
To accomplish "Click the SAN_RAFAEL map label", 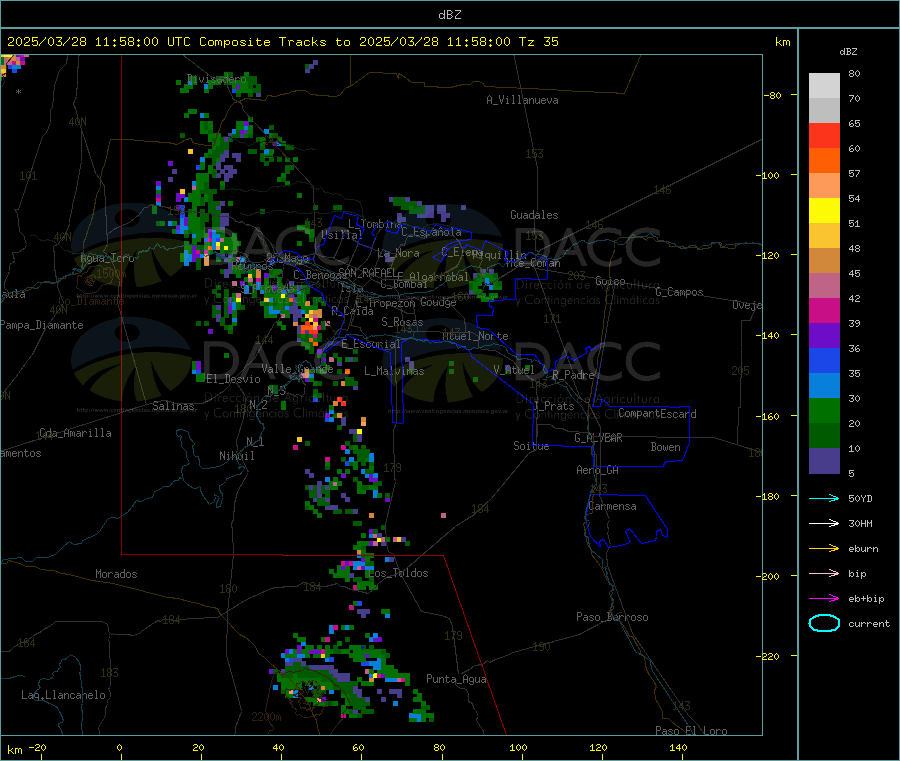I will pyautogui.click(x=367, y=272).
